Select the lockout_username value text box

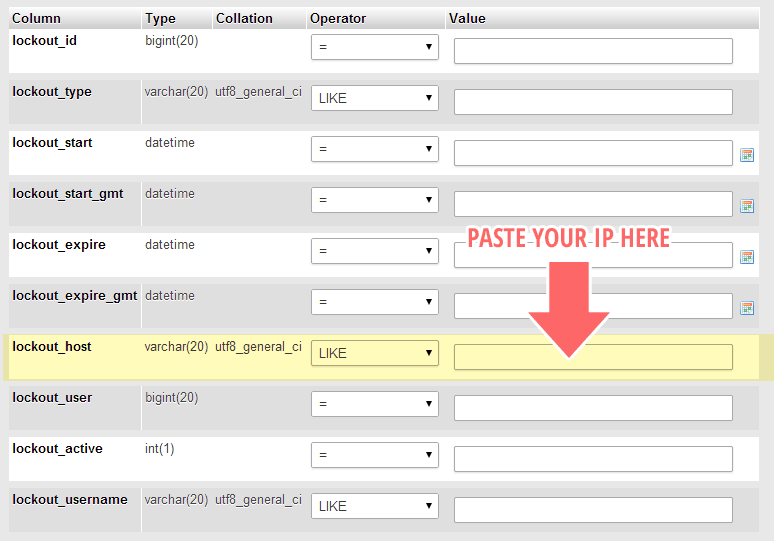click(x=592, y=510)
